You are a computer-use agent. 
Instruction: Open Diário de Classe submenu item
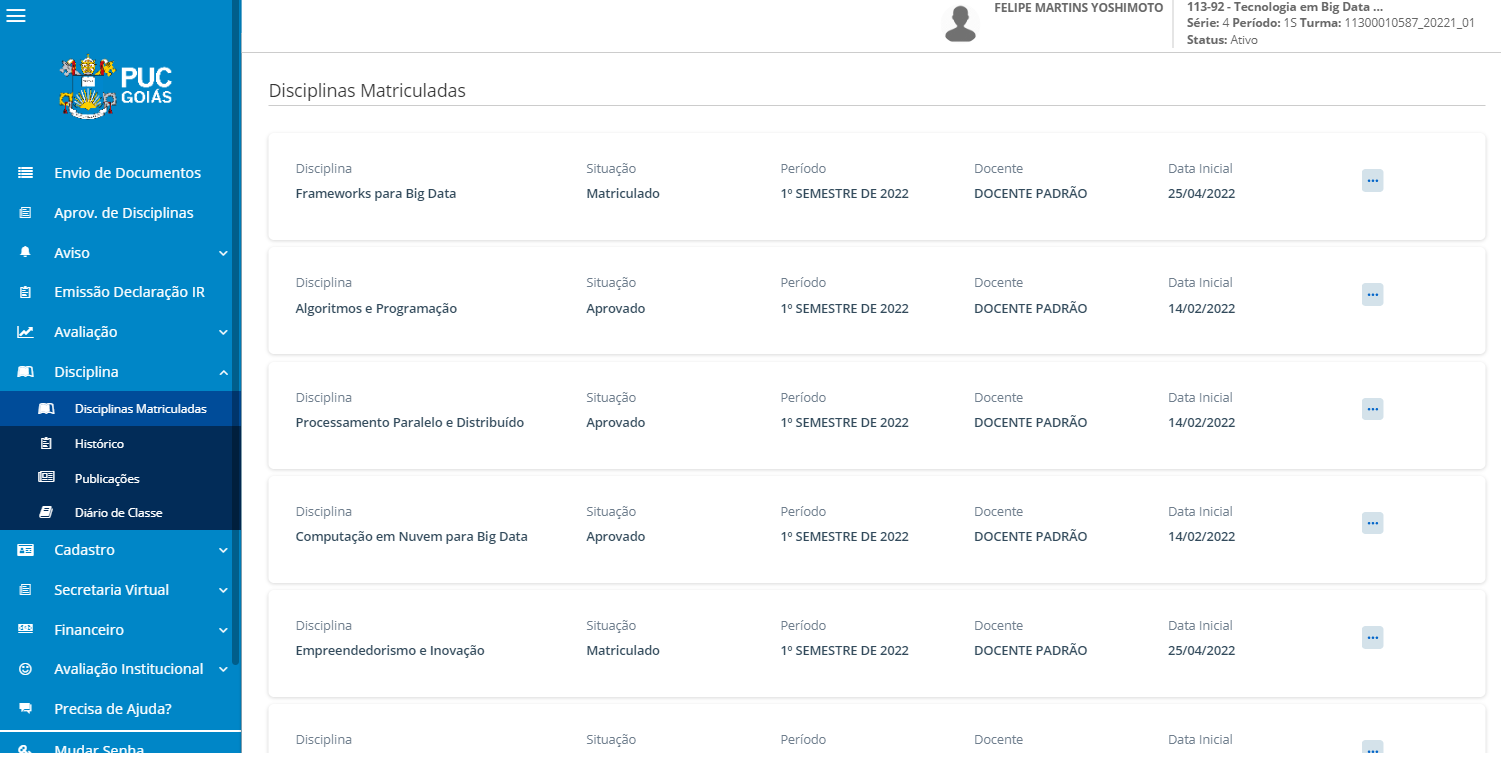pos(120,513)
